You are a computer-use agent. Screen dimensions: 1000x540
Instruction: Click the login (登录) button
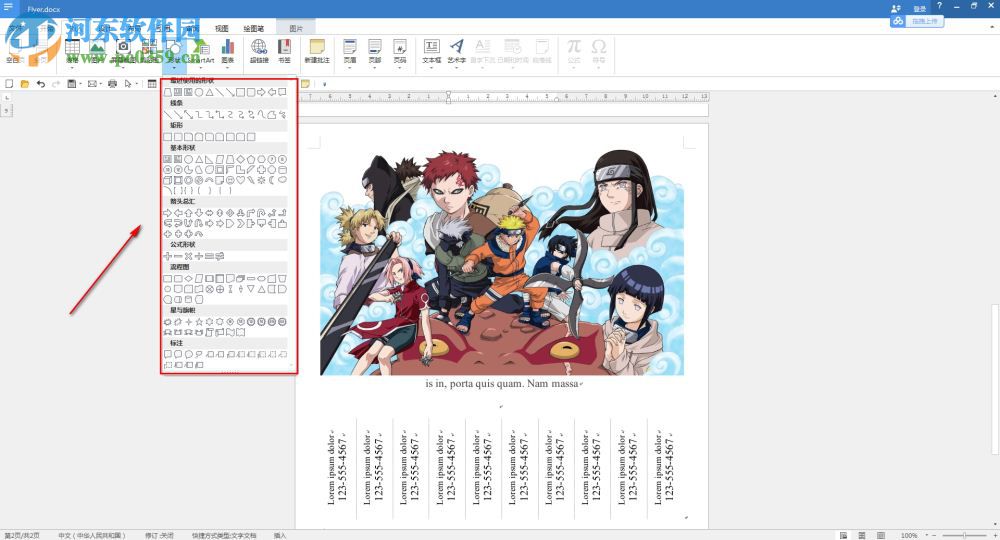point(920,8)
